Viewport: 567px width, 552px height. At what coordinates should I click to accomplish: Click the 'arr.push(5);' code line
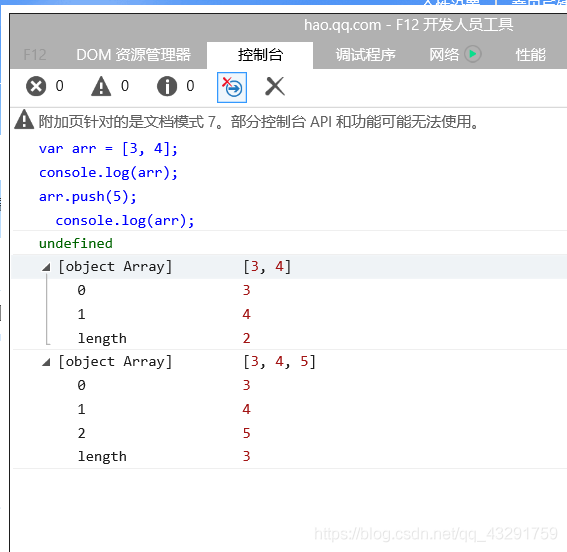(88, 197)
